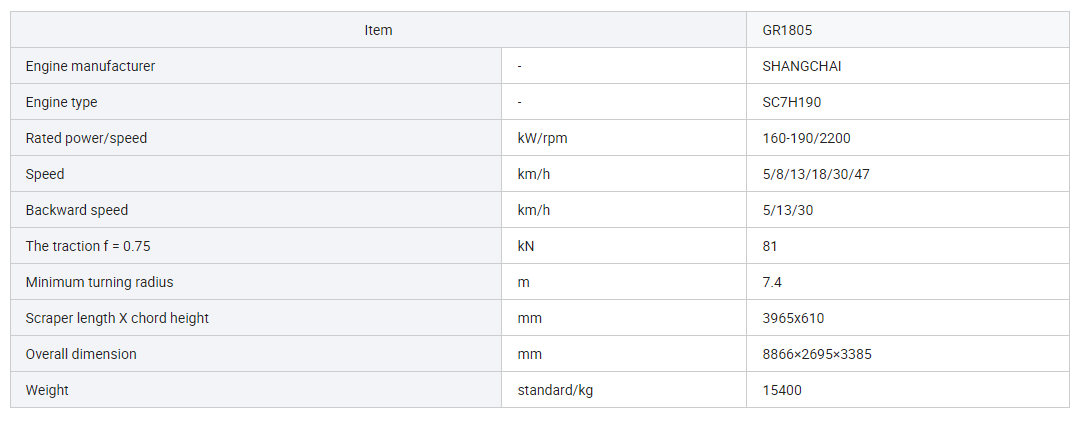The image size is (1079, 430).
Task: Select the 5/8/13/18/30/47 speed value
Action: pos(816,174)
